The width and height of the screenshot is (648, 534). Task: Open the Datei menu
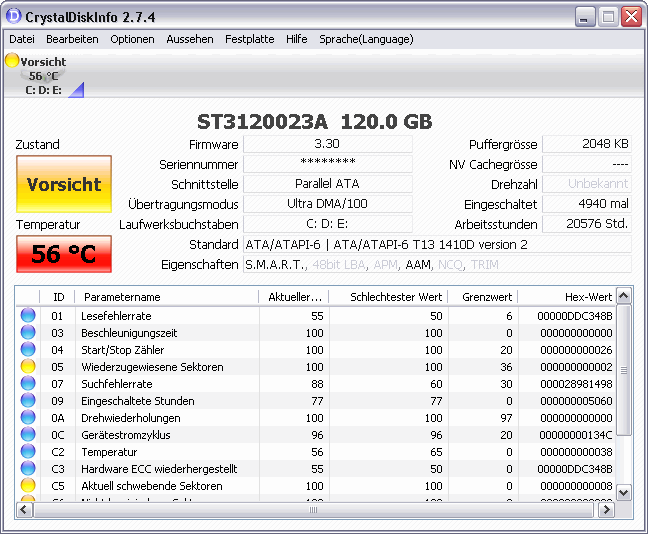coord(21,39)
